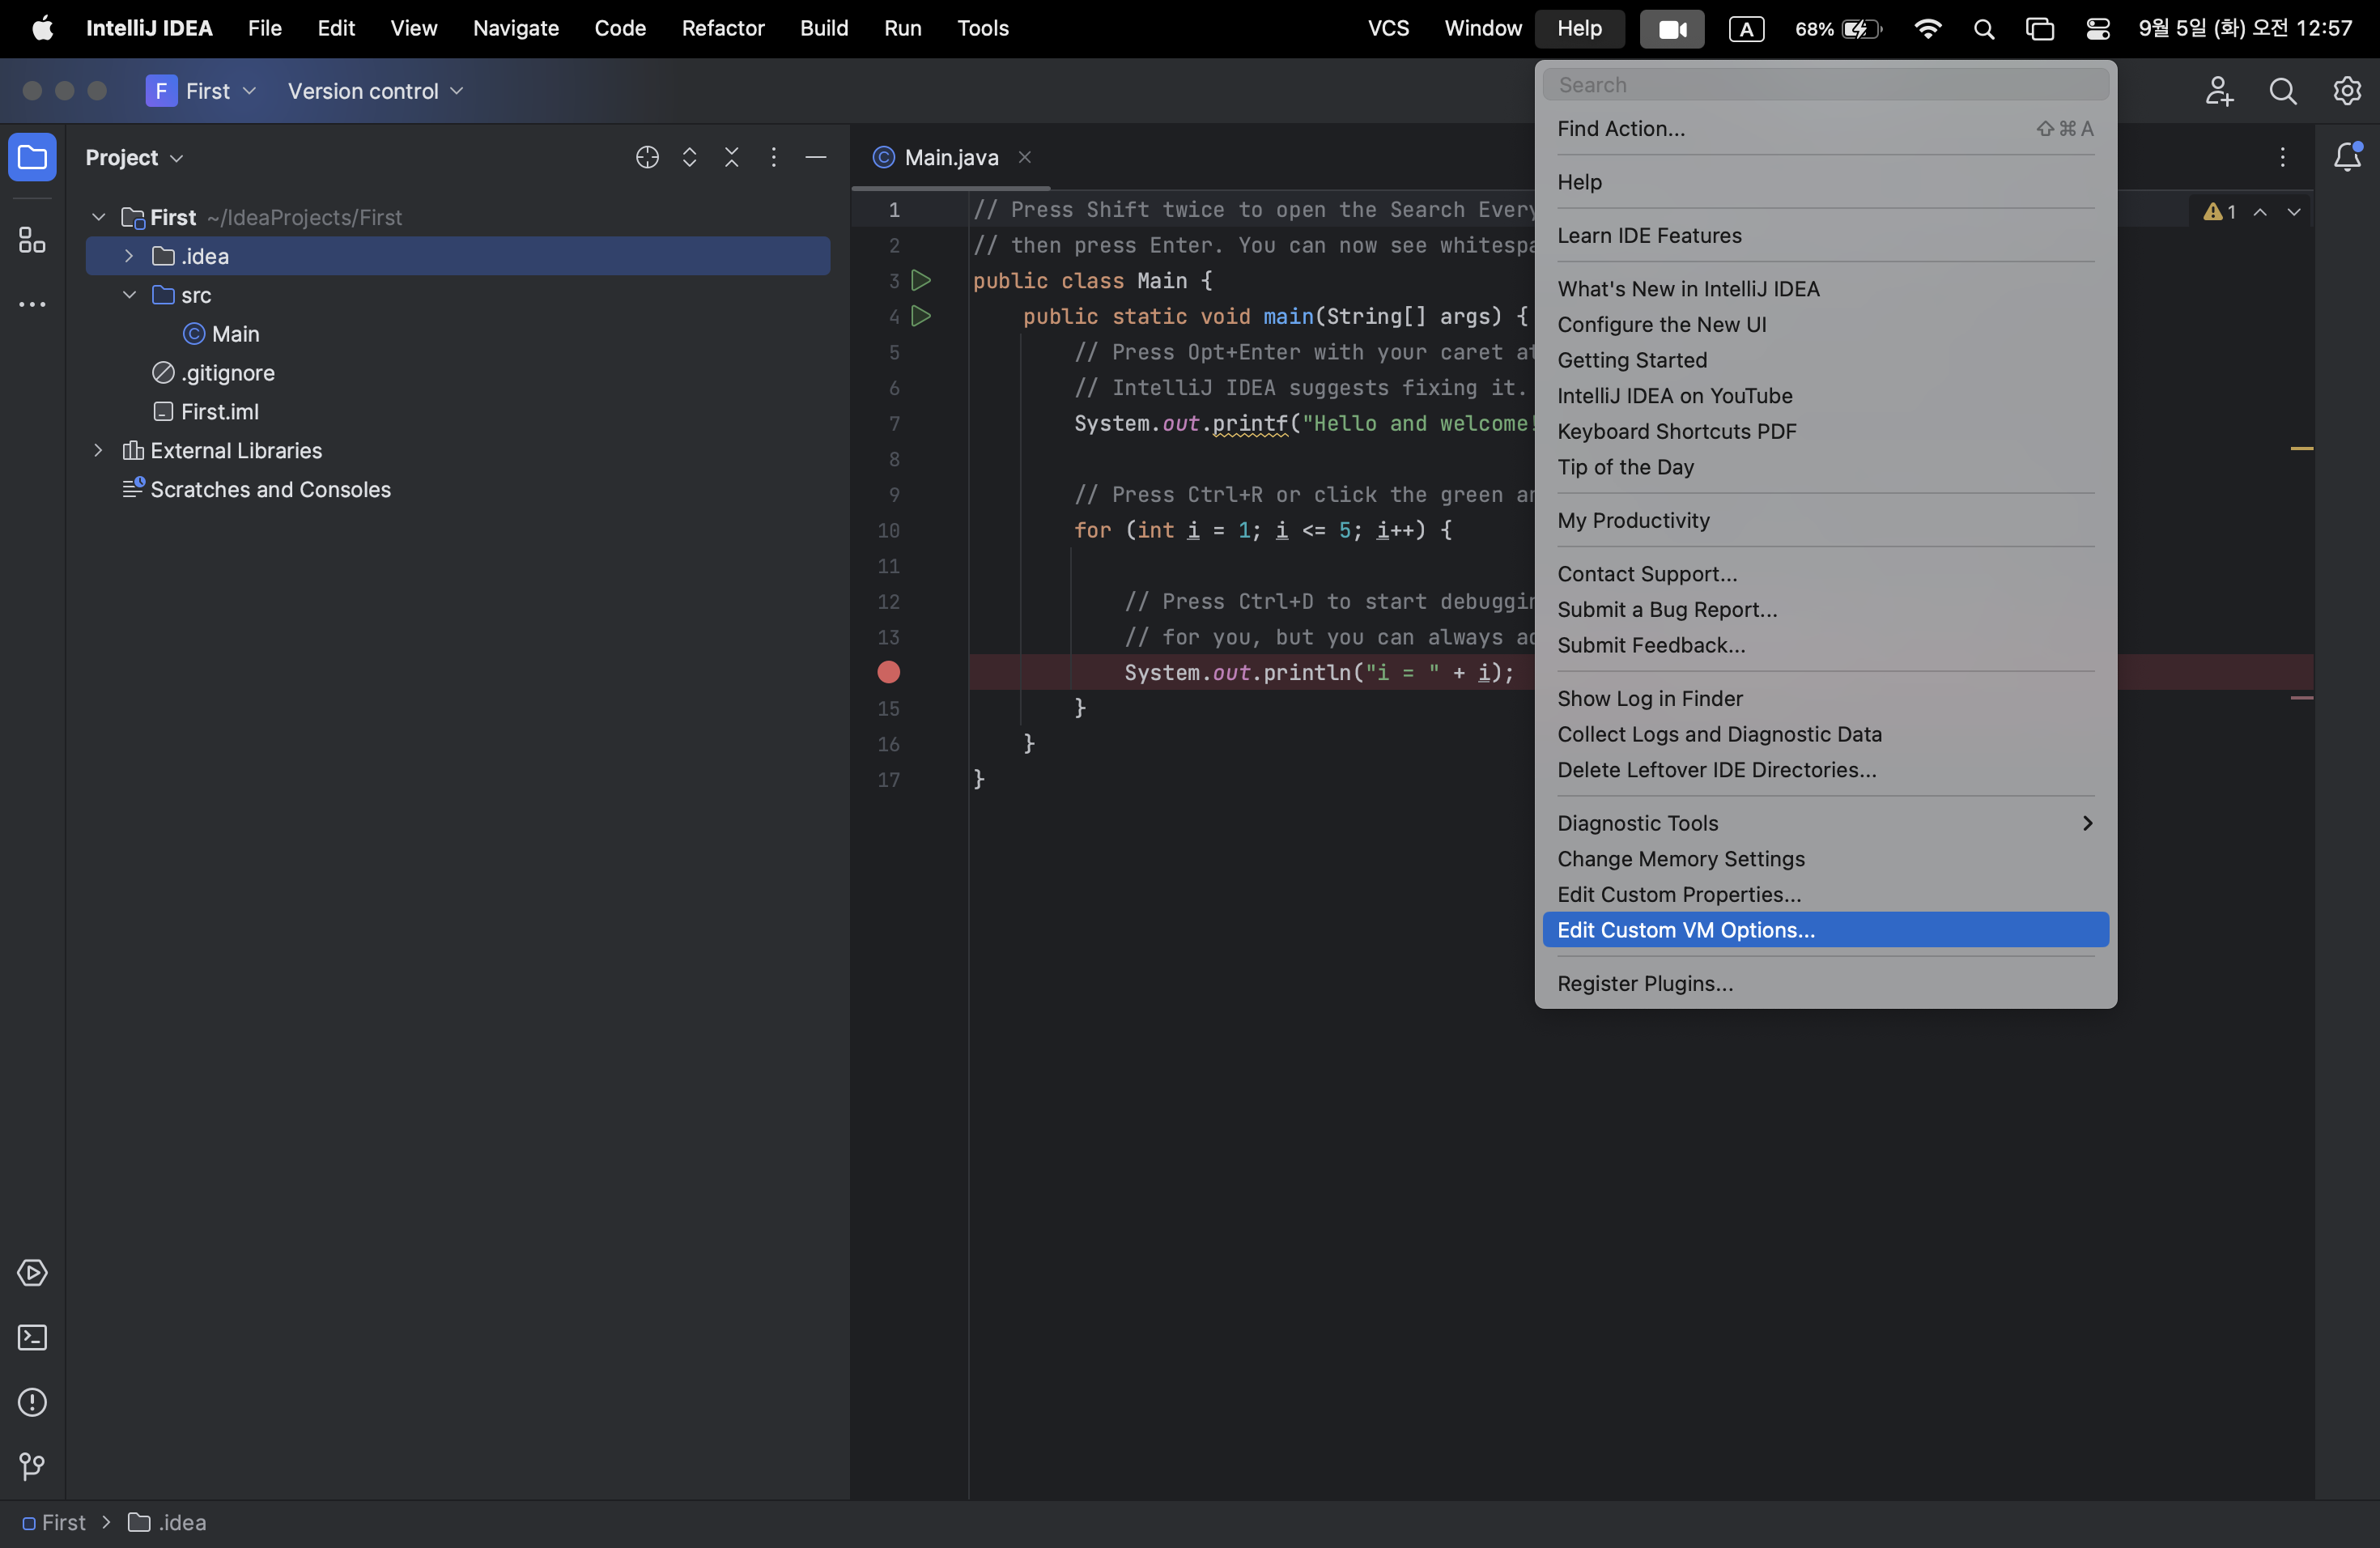Click Change Memory Settings

click(1680, 859)
